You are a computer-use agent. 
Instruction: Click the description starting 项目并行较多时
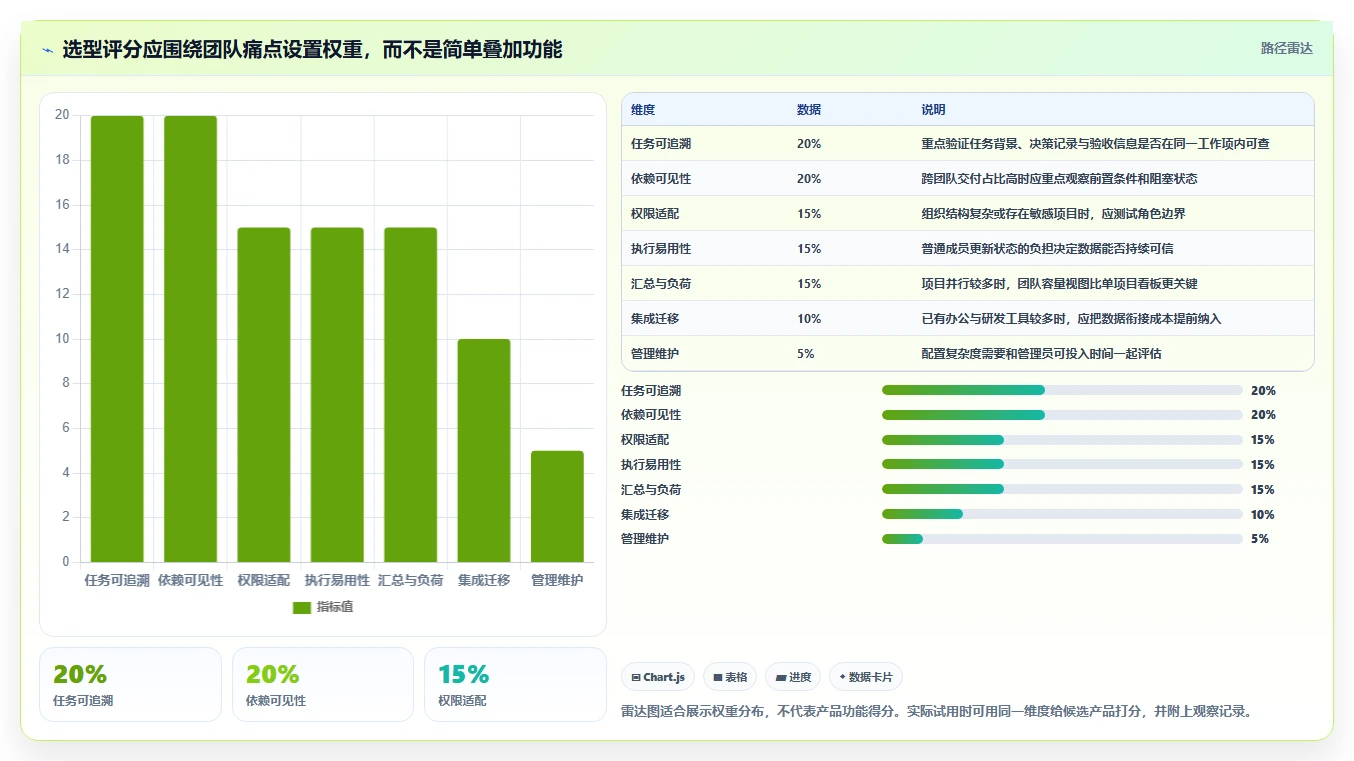pos(1059,284)
